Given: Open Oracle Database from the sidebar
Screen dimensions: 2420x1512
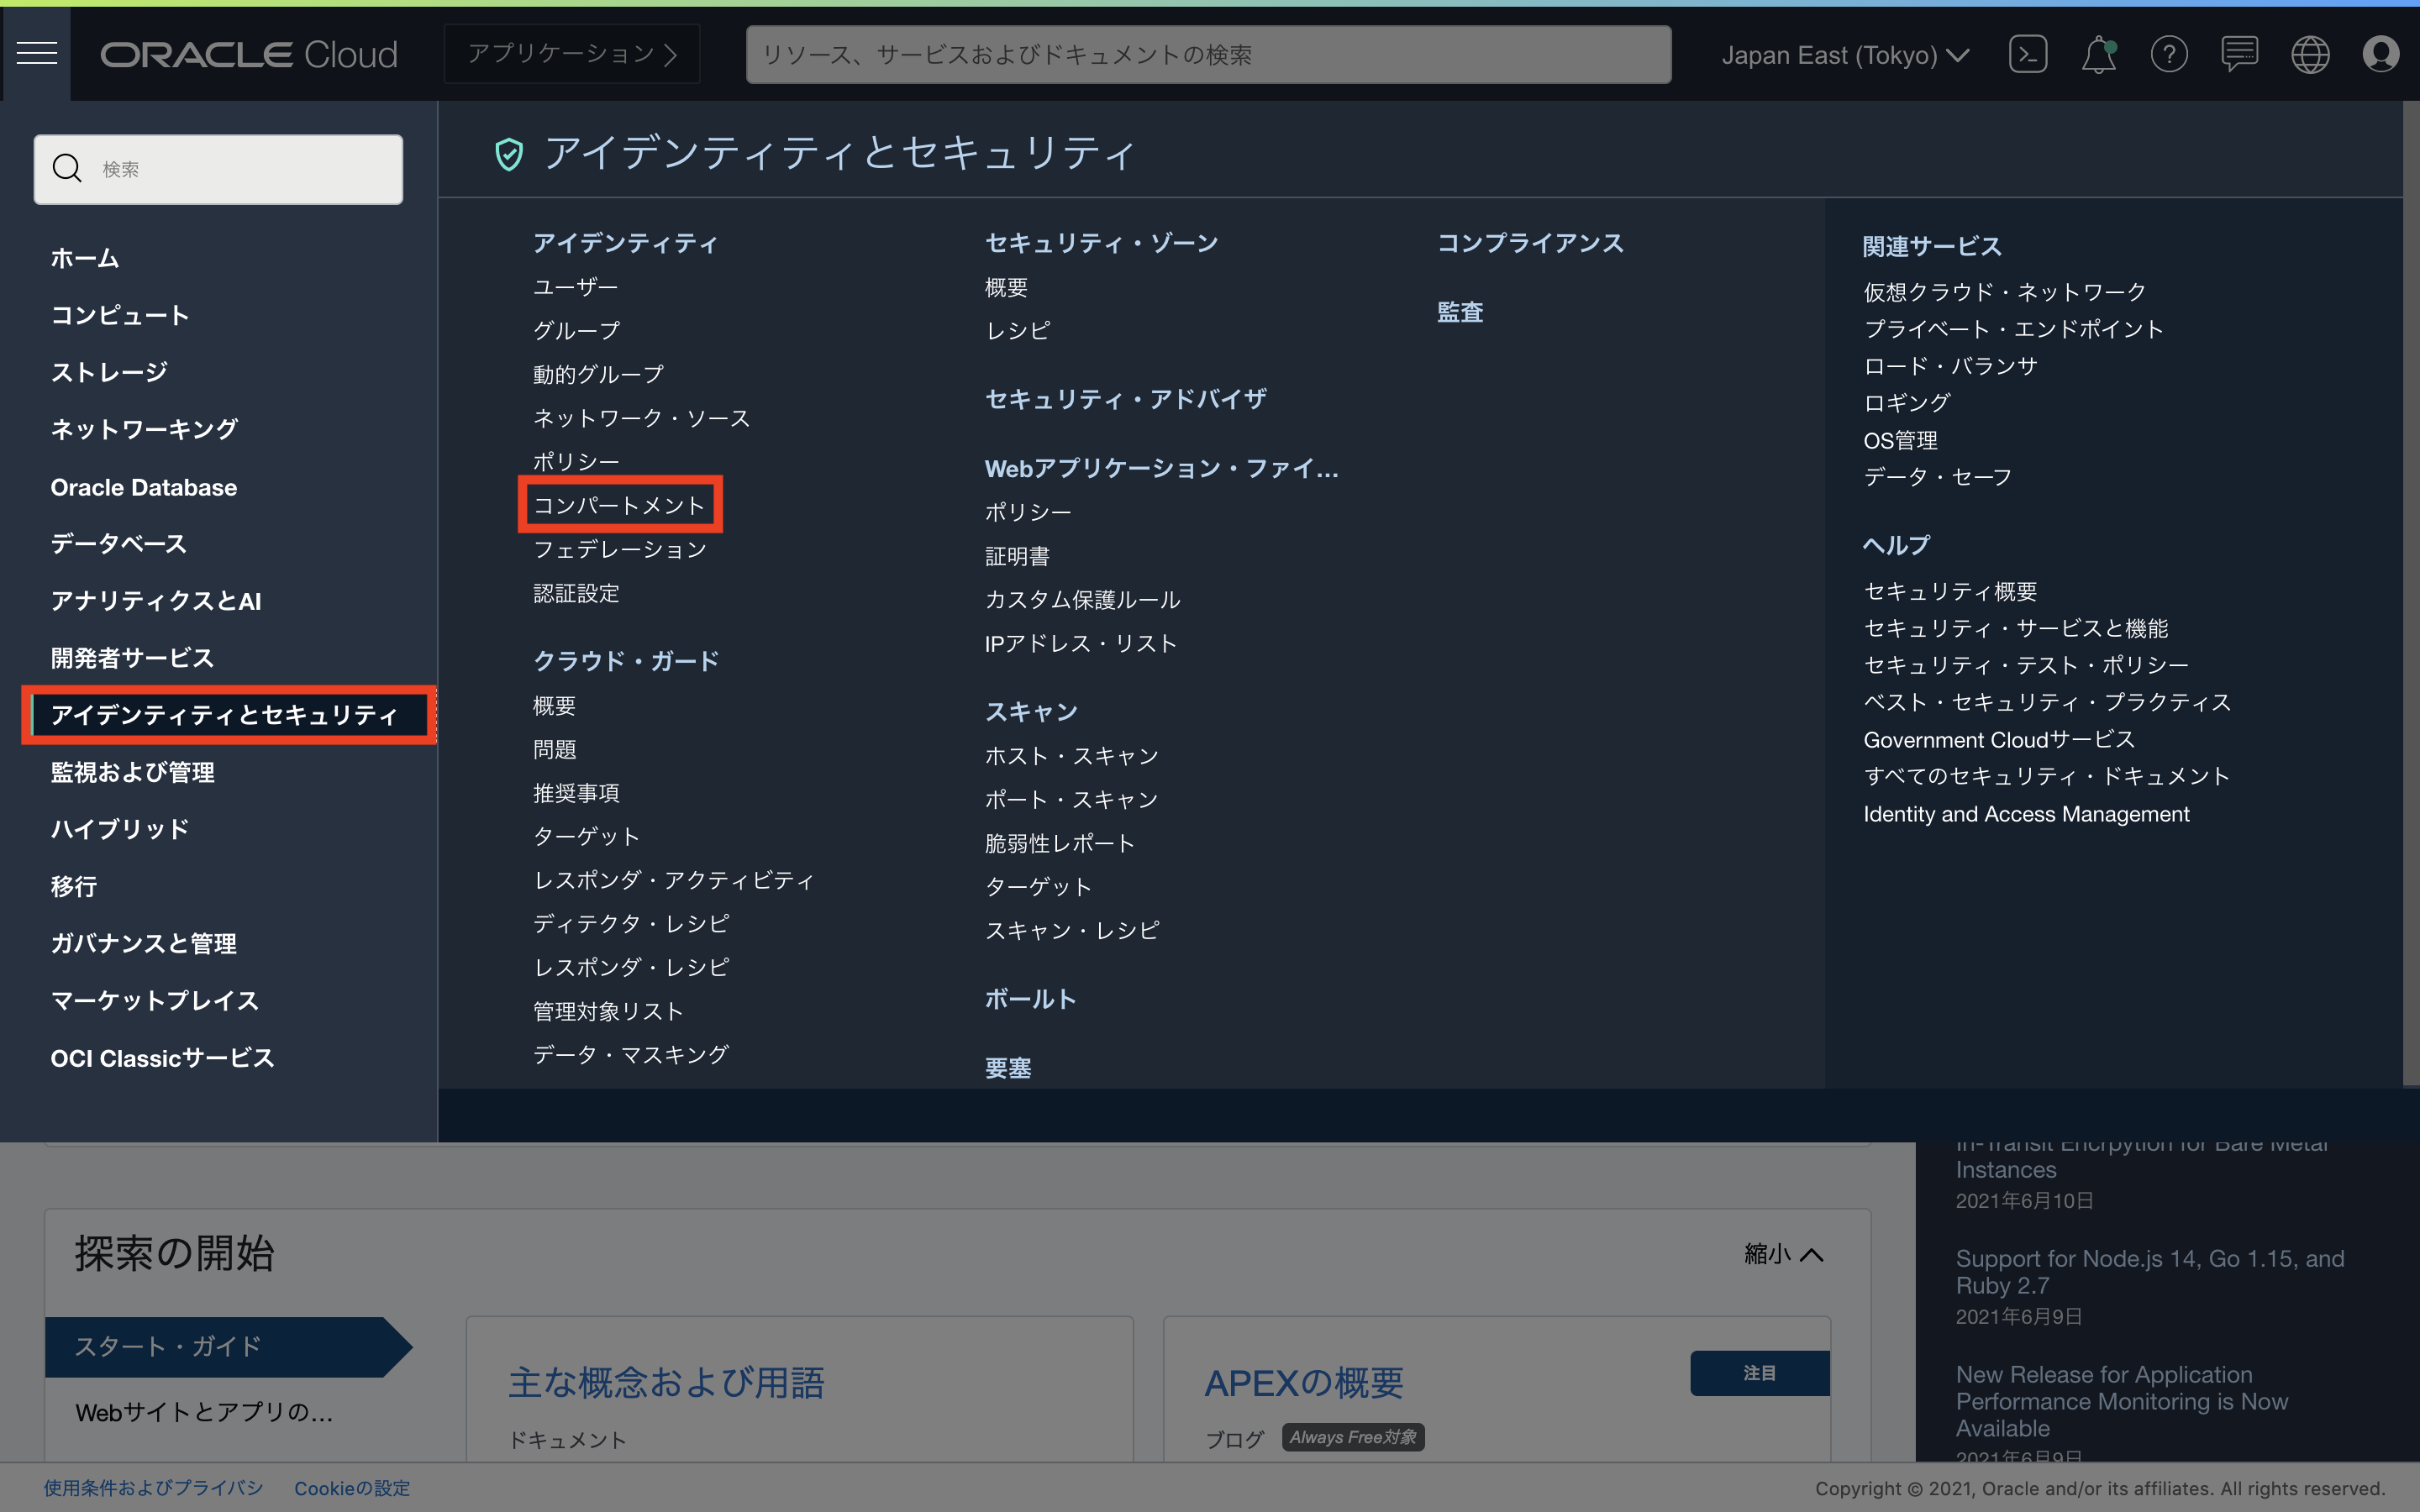Looking at the screenshot, I should pyautogui.click(x=143, y=487).
